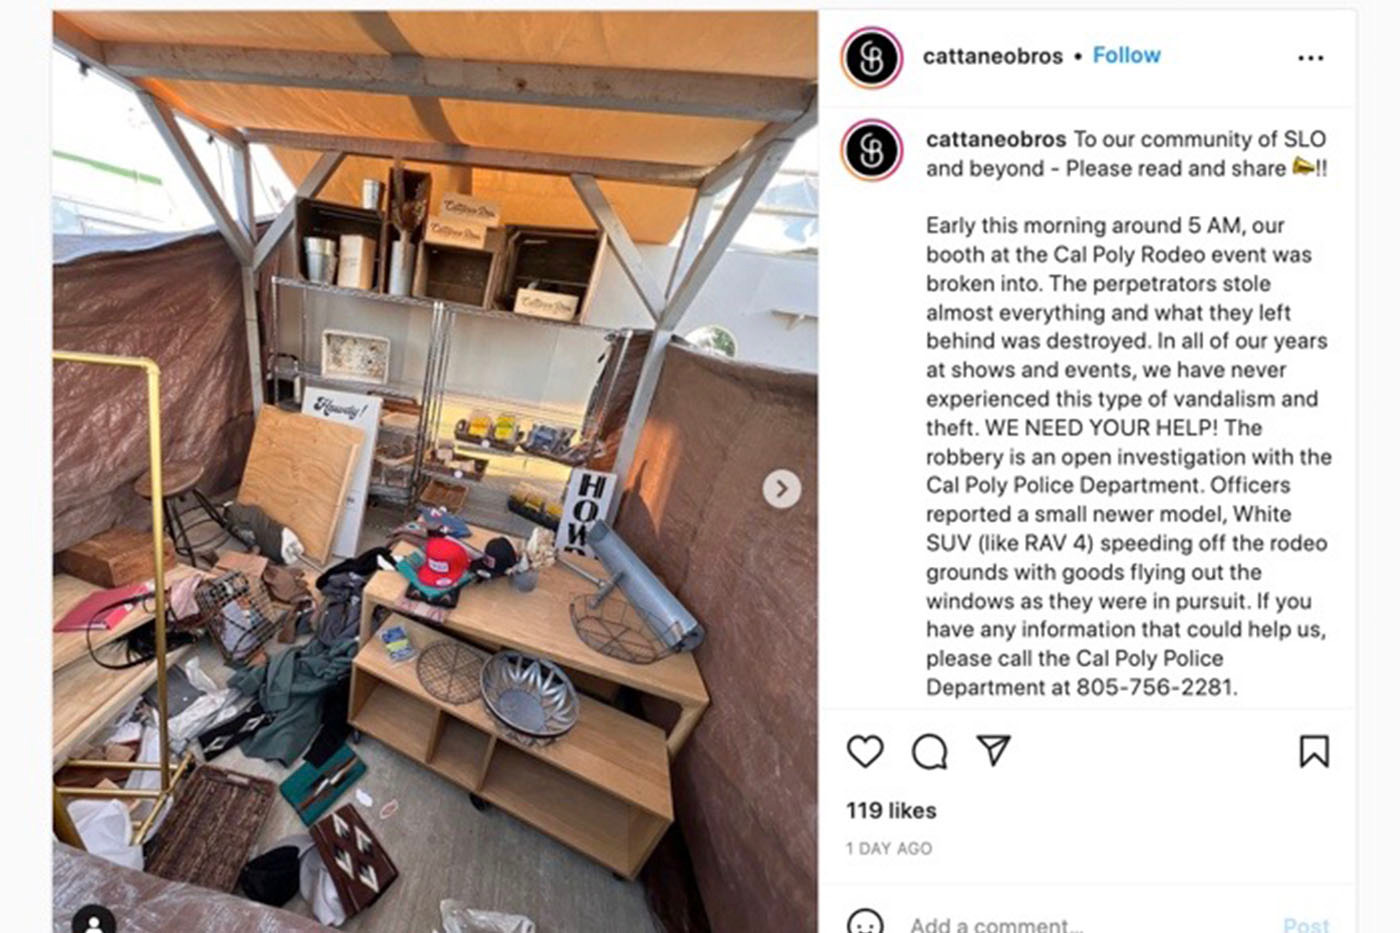Viewport: 1400px width, 933px height.
Task: Show tagged accounts on the photo
Action: point(94,920)
